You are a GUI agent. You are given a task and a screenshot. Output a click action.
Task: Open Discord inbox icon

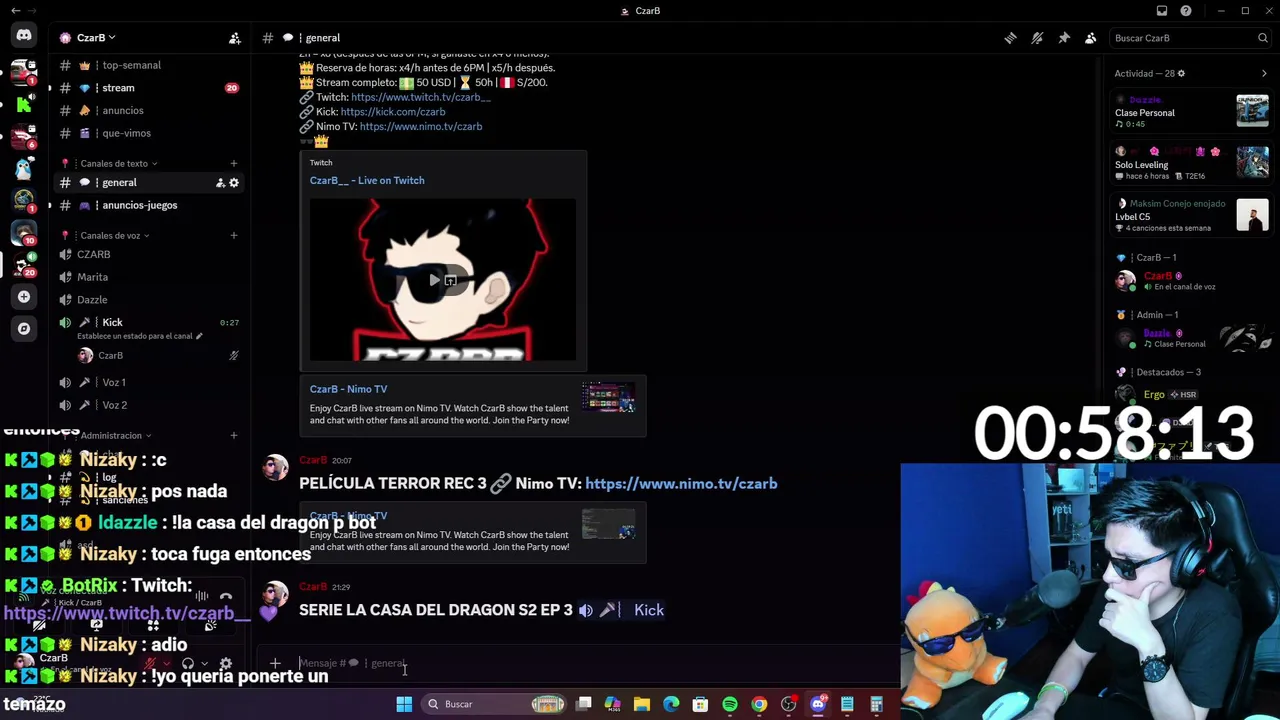[1162, 11]
